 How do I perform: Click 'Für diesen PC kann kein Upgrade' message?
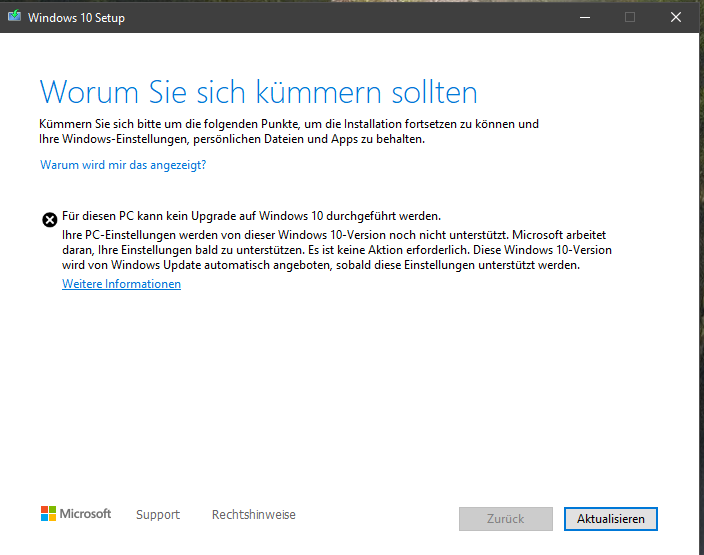click(251, 216)
